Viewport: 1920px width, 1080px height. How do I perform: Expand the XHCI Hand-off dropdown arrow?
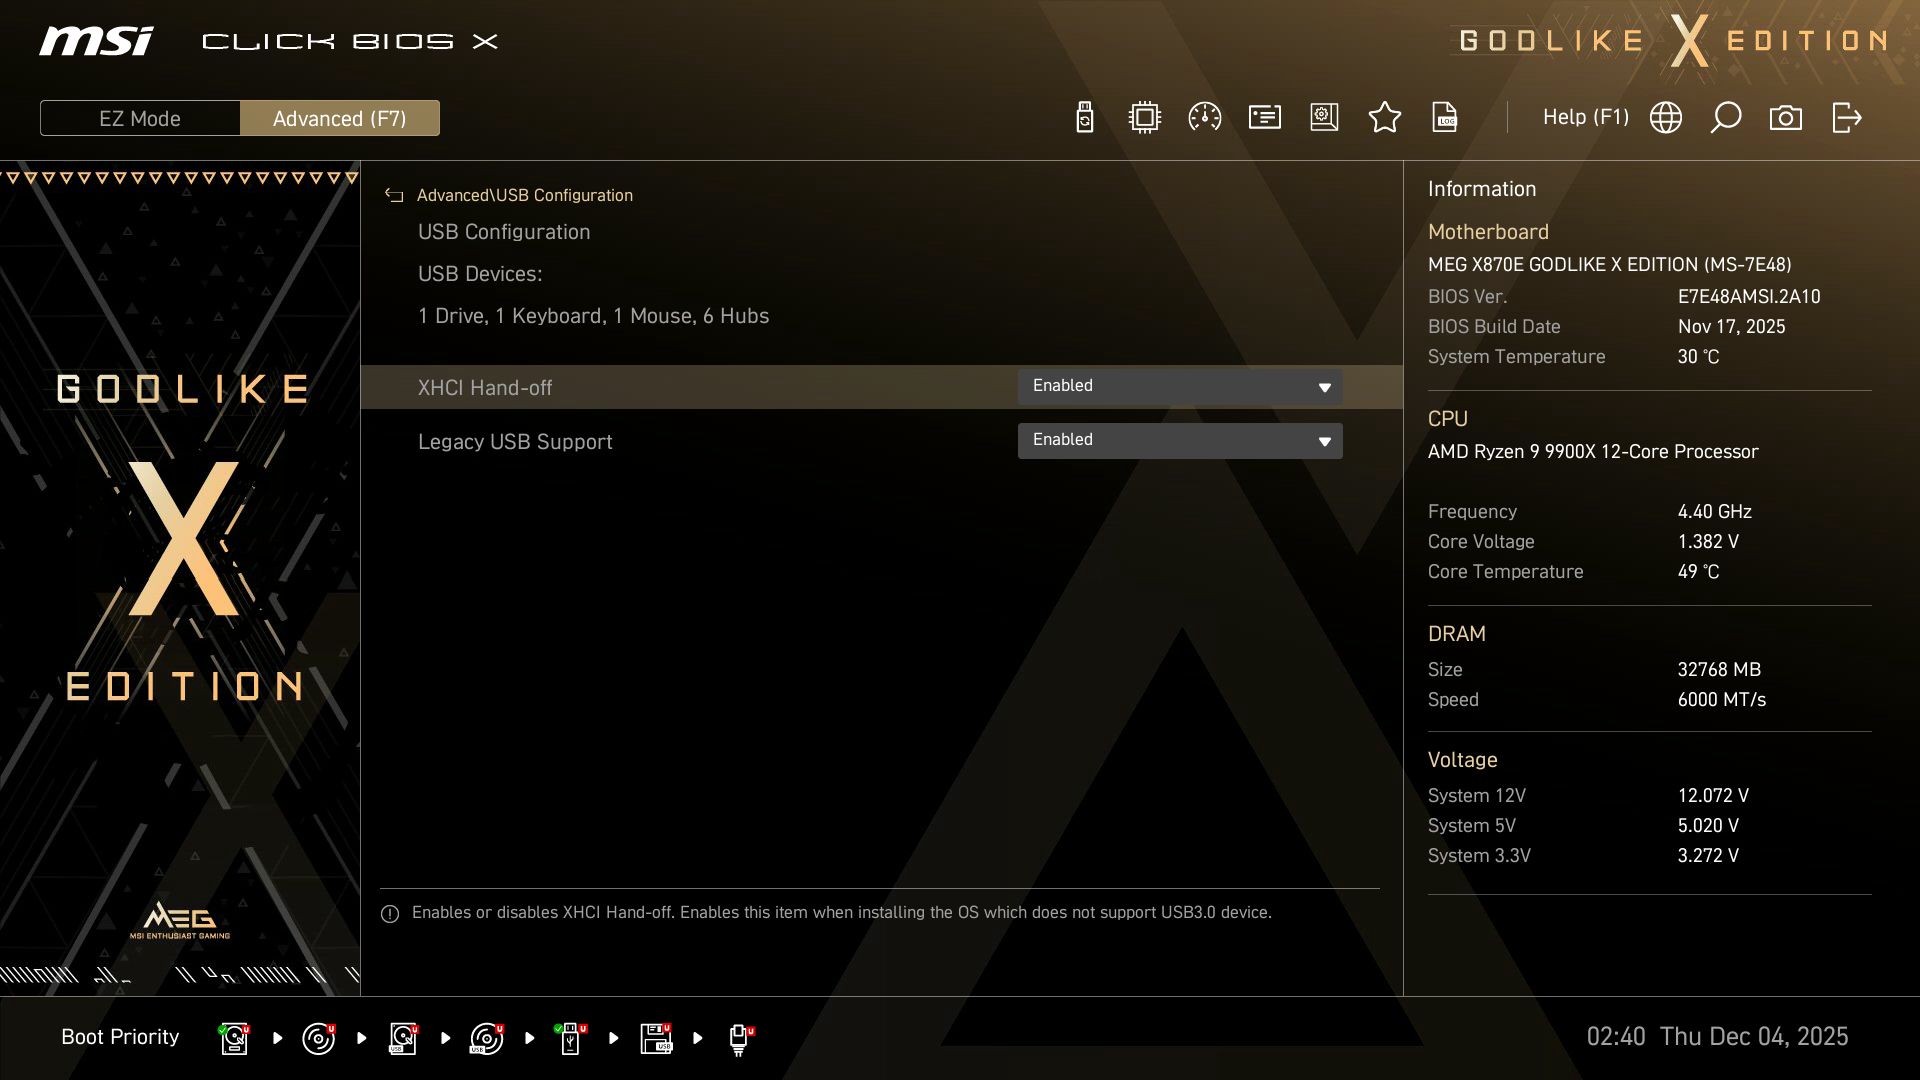[1324, 386]
